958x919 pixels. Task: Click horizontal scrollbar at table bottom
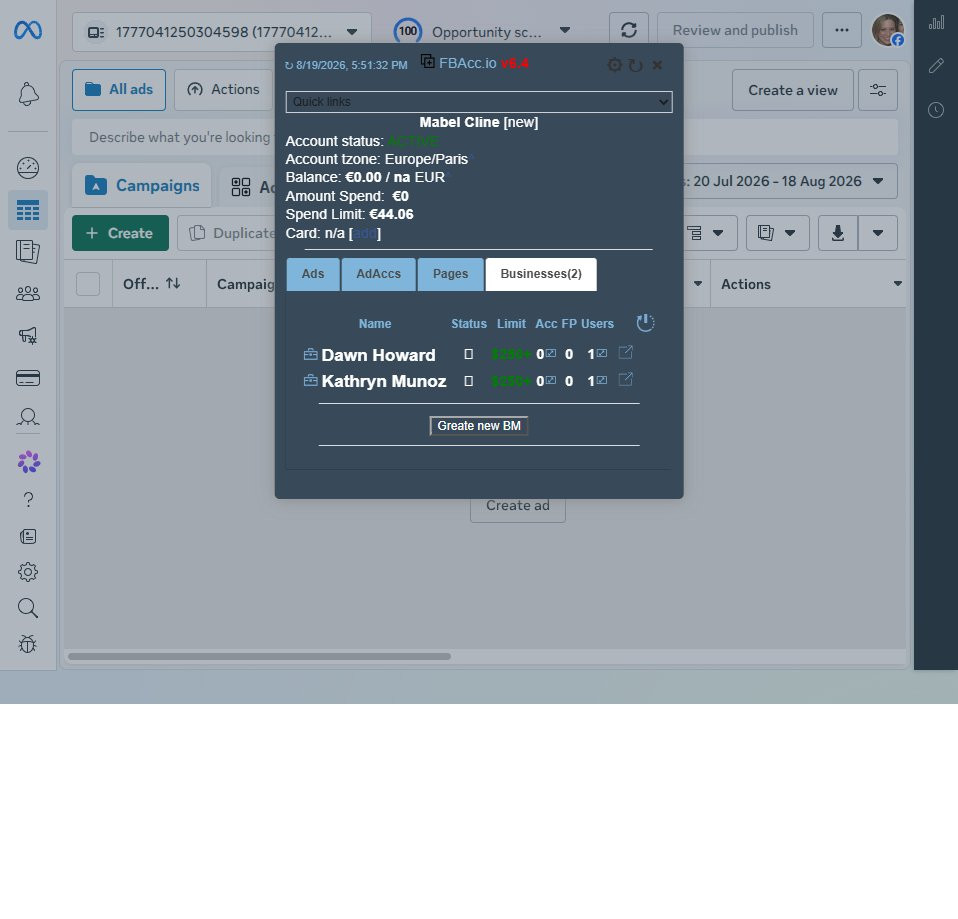point(260,656)
